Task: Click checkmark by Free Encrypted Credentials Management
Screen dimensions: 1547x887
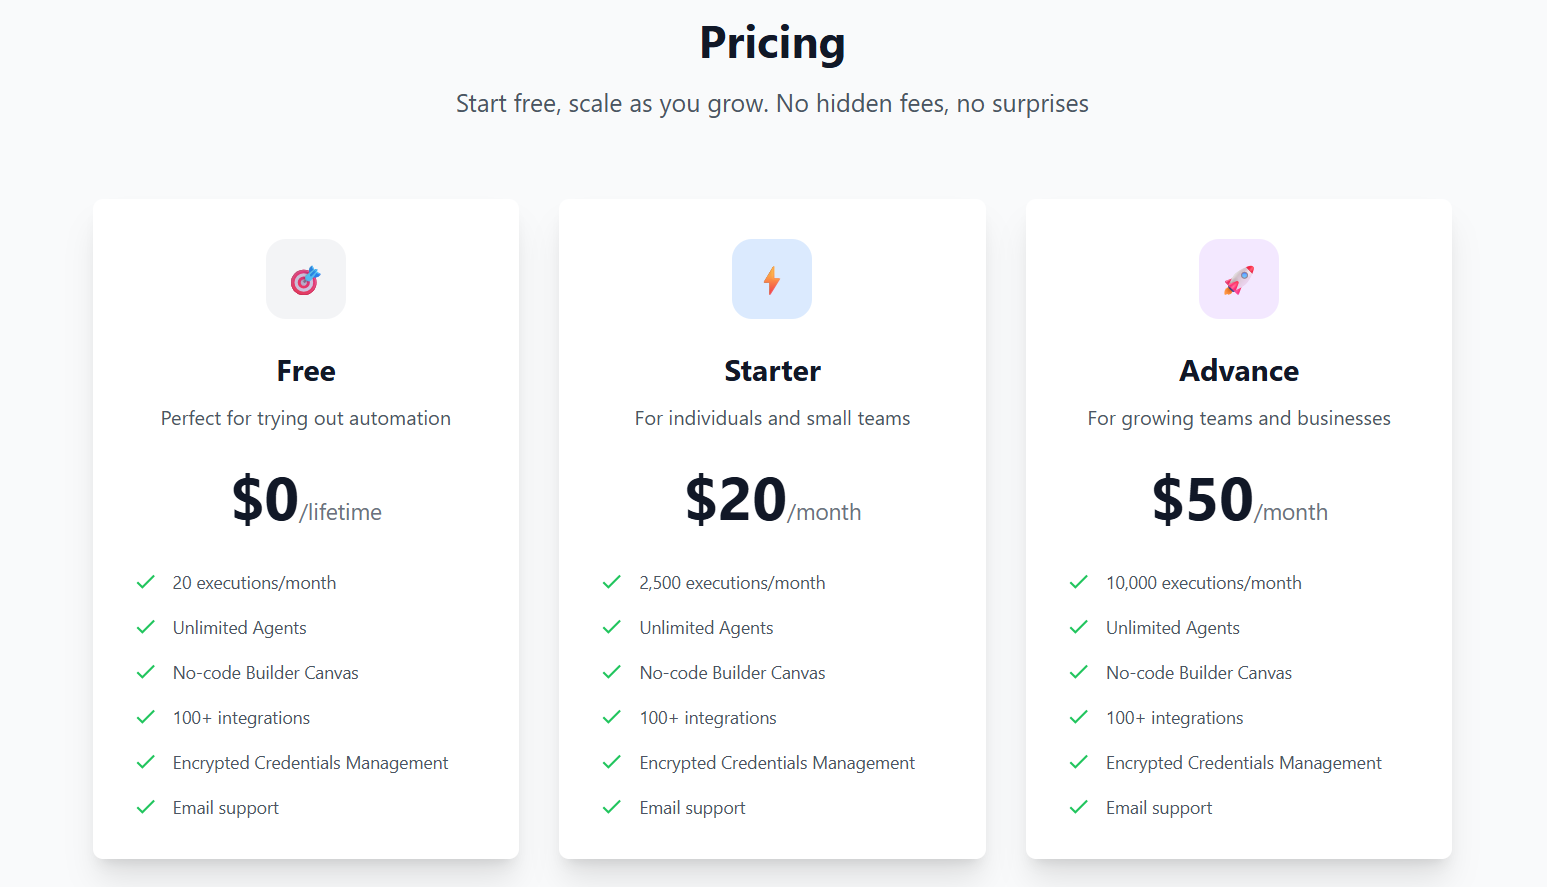Action: pos(146,762)
